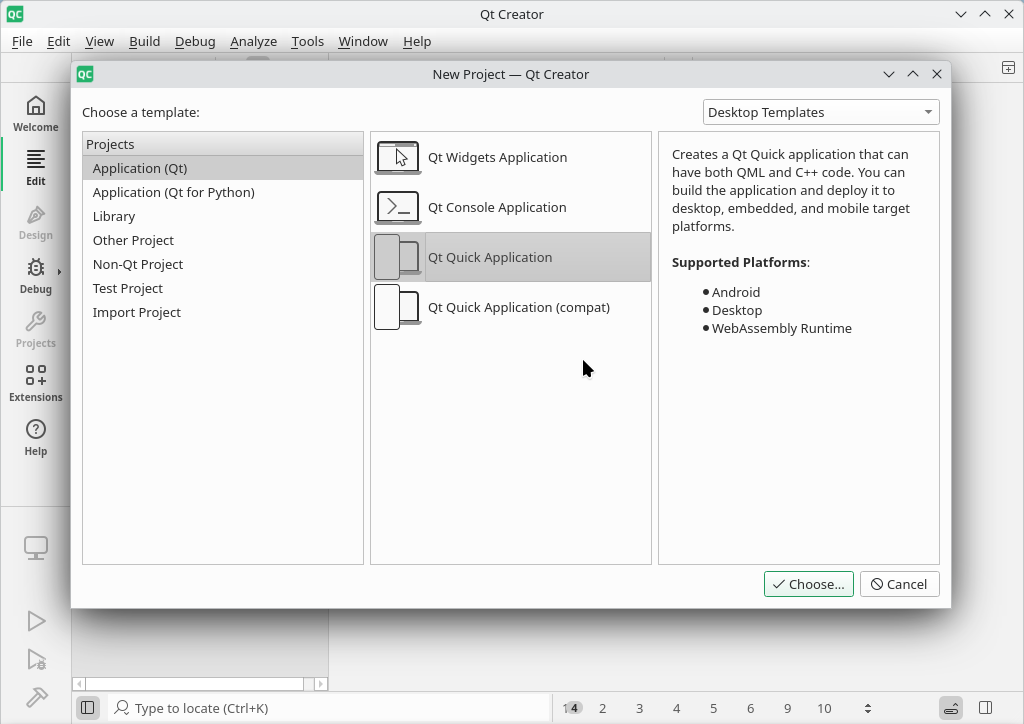Select the Import Project category
The height and width of the screenshot is (724, 1024).
[x=223, y=313]
